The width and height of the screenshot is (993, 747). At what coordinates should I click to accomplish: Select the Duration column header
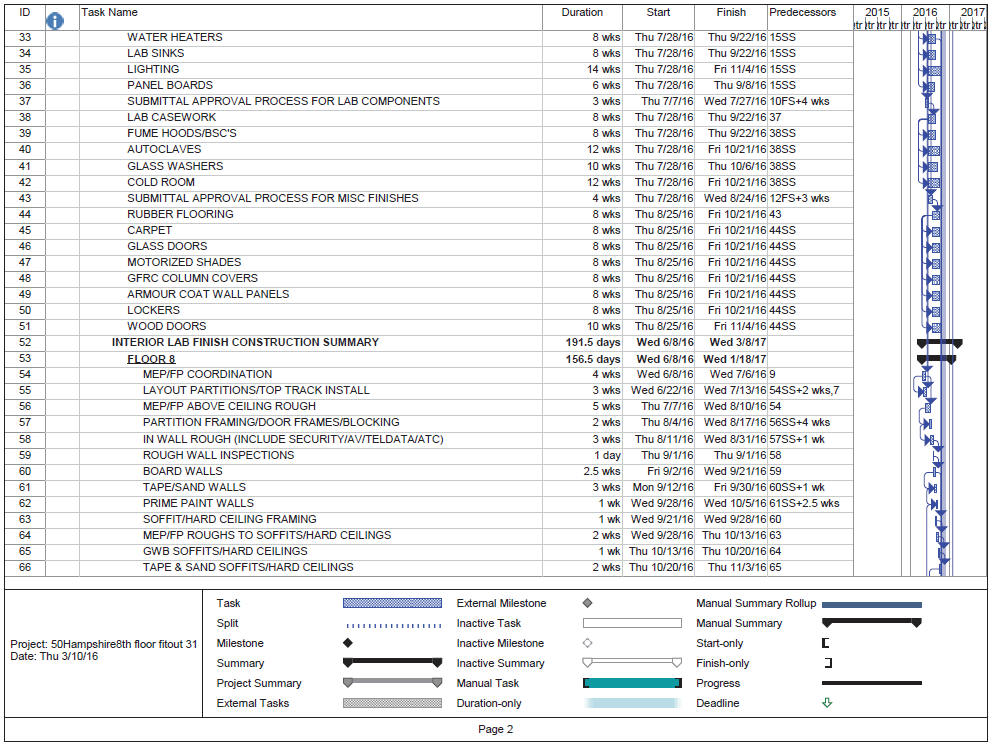pos(582,13)
